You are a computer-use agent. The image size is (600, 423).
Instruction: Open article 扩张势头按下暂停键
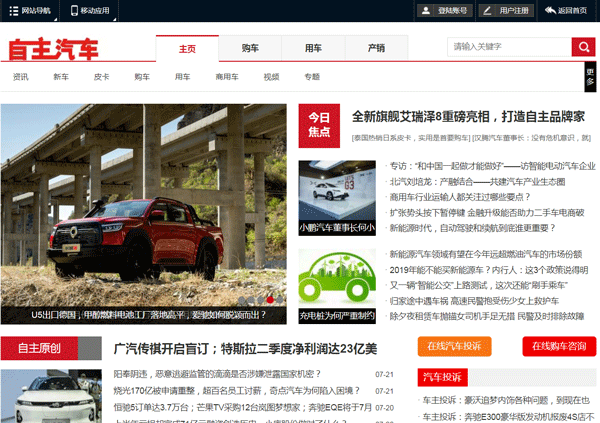487,213
